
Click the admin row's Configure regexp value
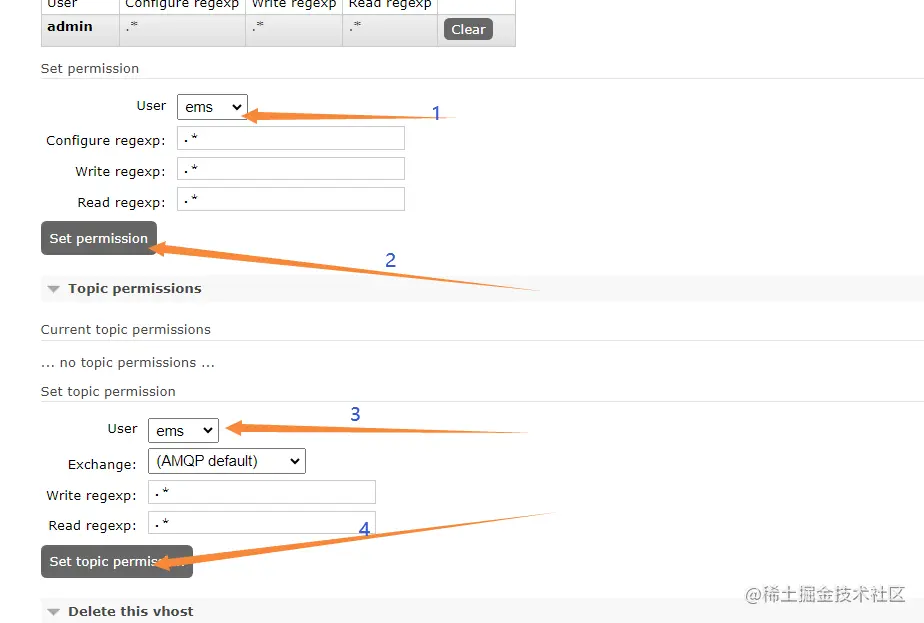pos(132,26)
